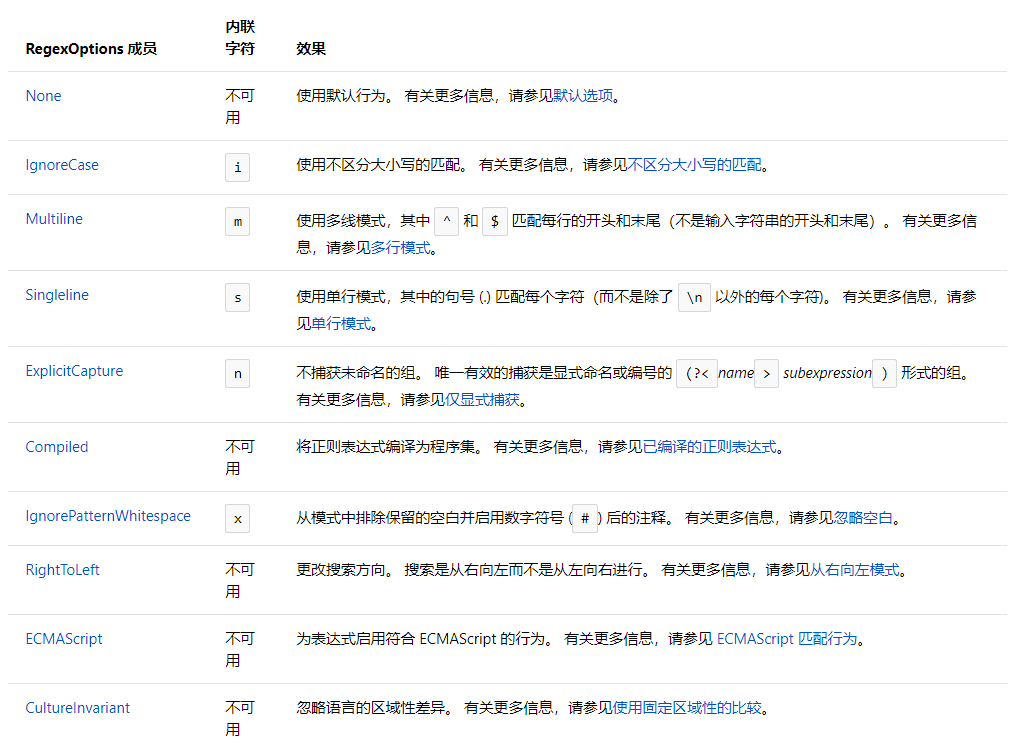1029x750 pixels.
Task: Click the \n code in the Singleline row
Action: coord(694,297)
